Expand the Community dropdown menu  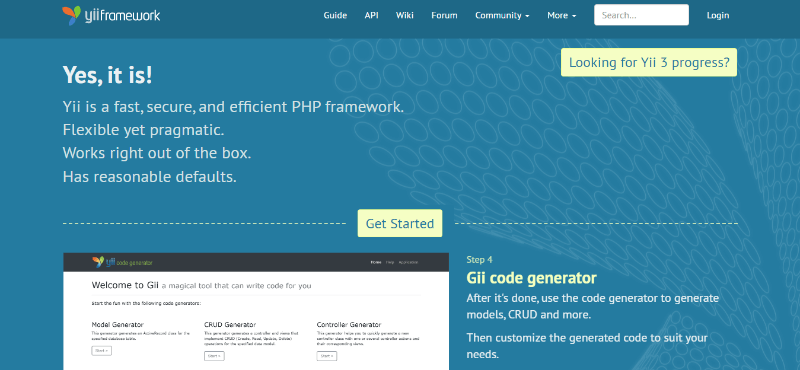502,15
